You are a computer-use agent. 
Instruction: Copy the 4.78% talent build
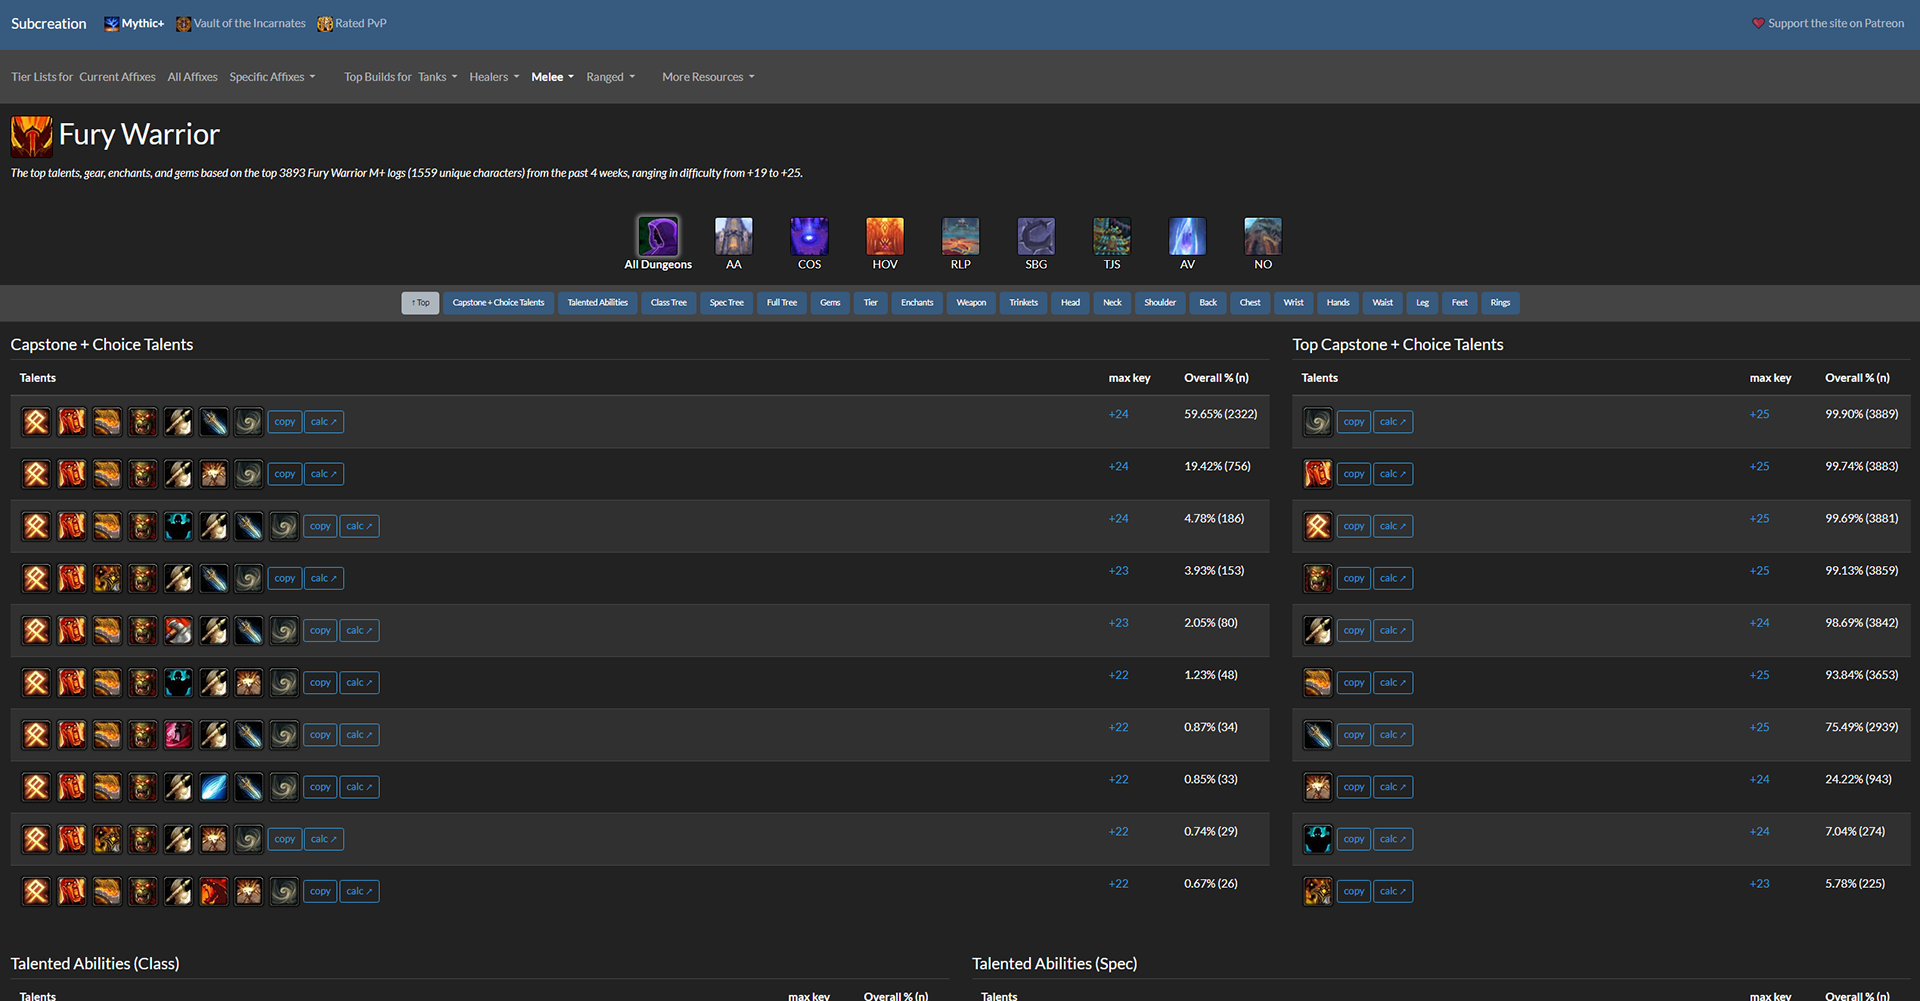[x=320, y=526]
